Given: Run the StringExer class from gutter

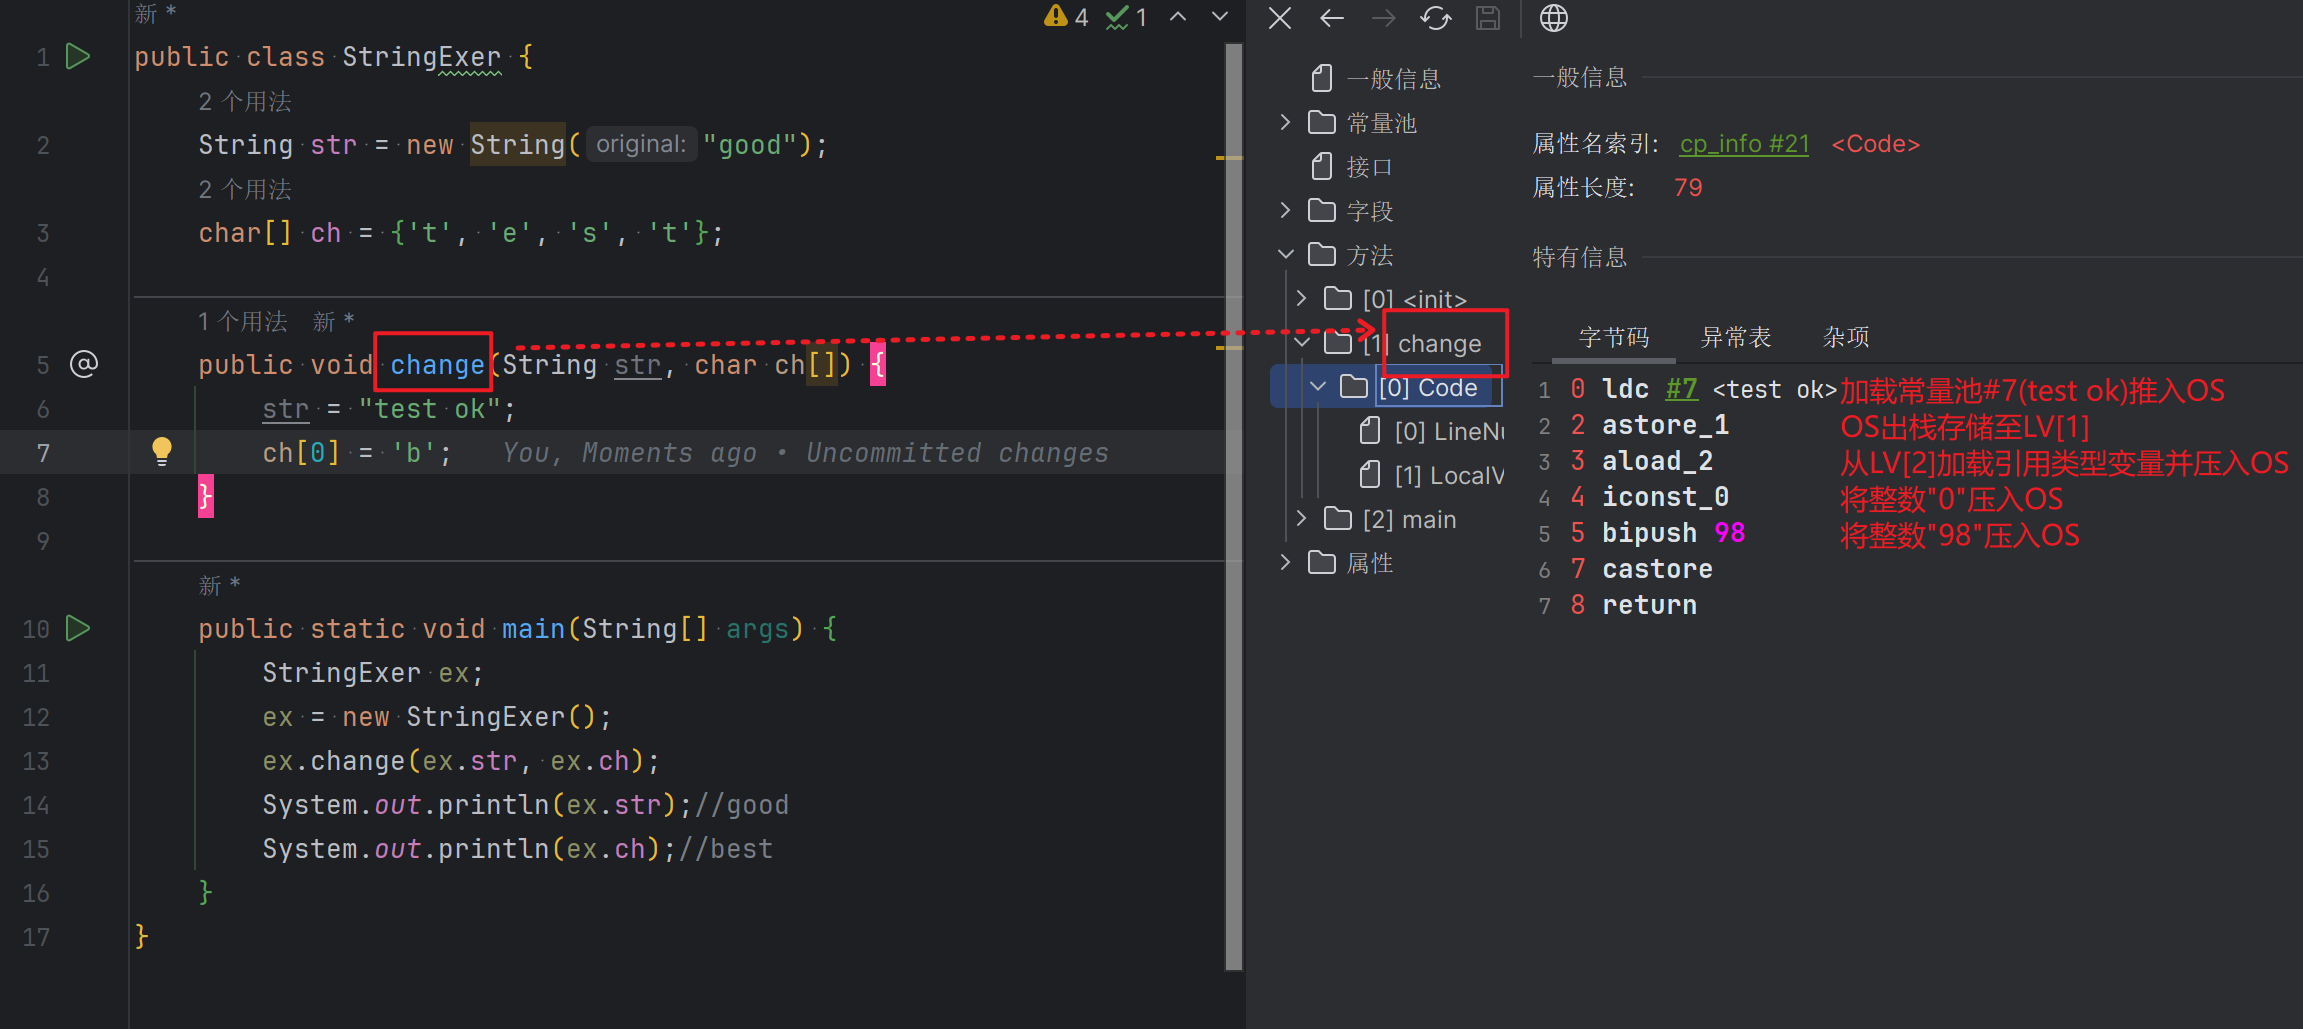Looking at the screenshot, I should (x=78, y=57).
